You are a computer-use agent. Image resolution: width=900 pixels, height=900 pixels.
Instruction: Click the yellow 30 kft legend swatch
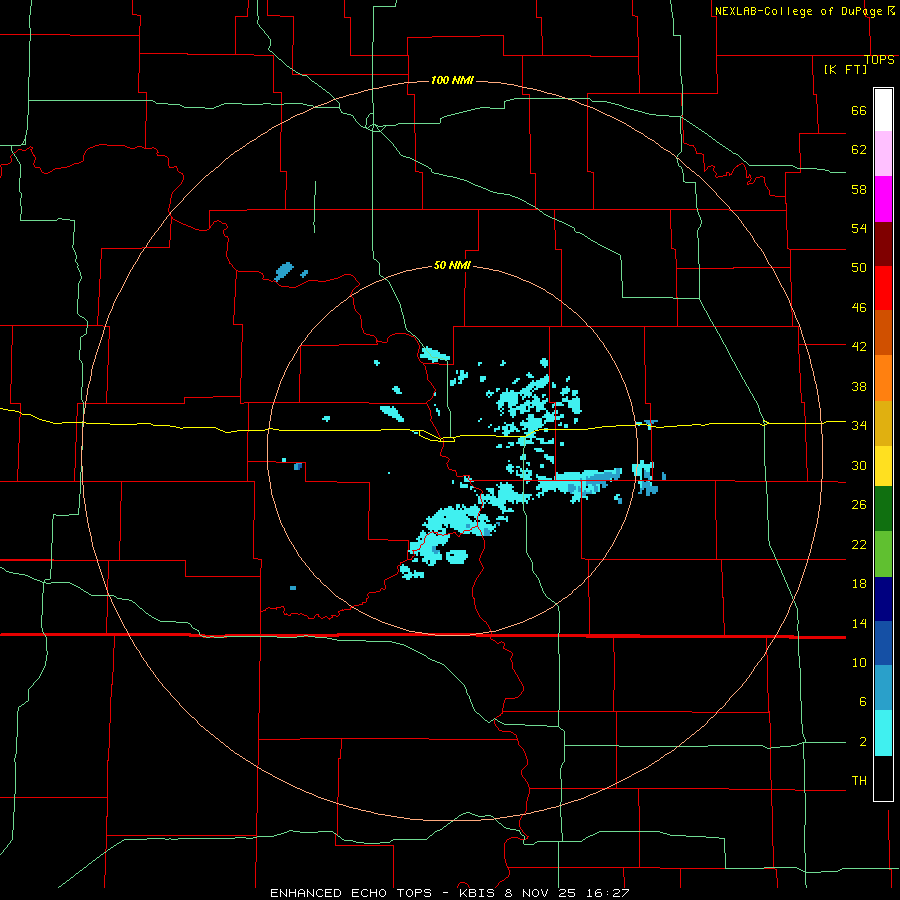[883, 466]
